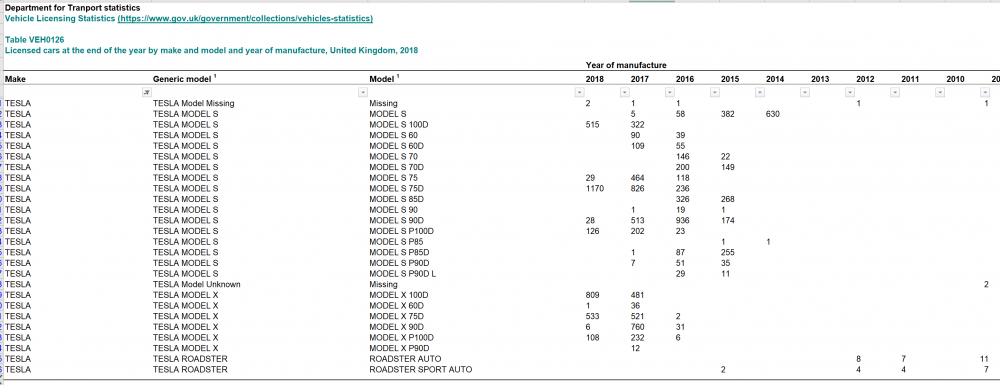Open the 2016 column filter dropdown
Image resolution: width=1000 pixels, height=385 pixels.
715,92
